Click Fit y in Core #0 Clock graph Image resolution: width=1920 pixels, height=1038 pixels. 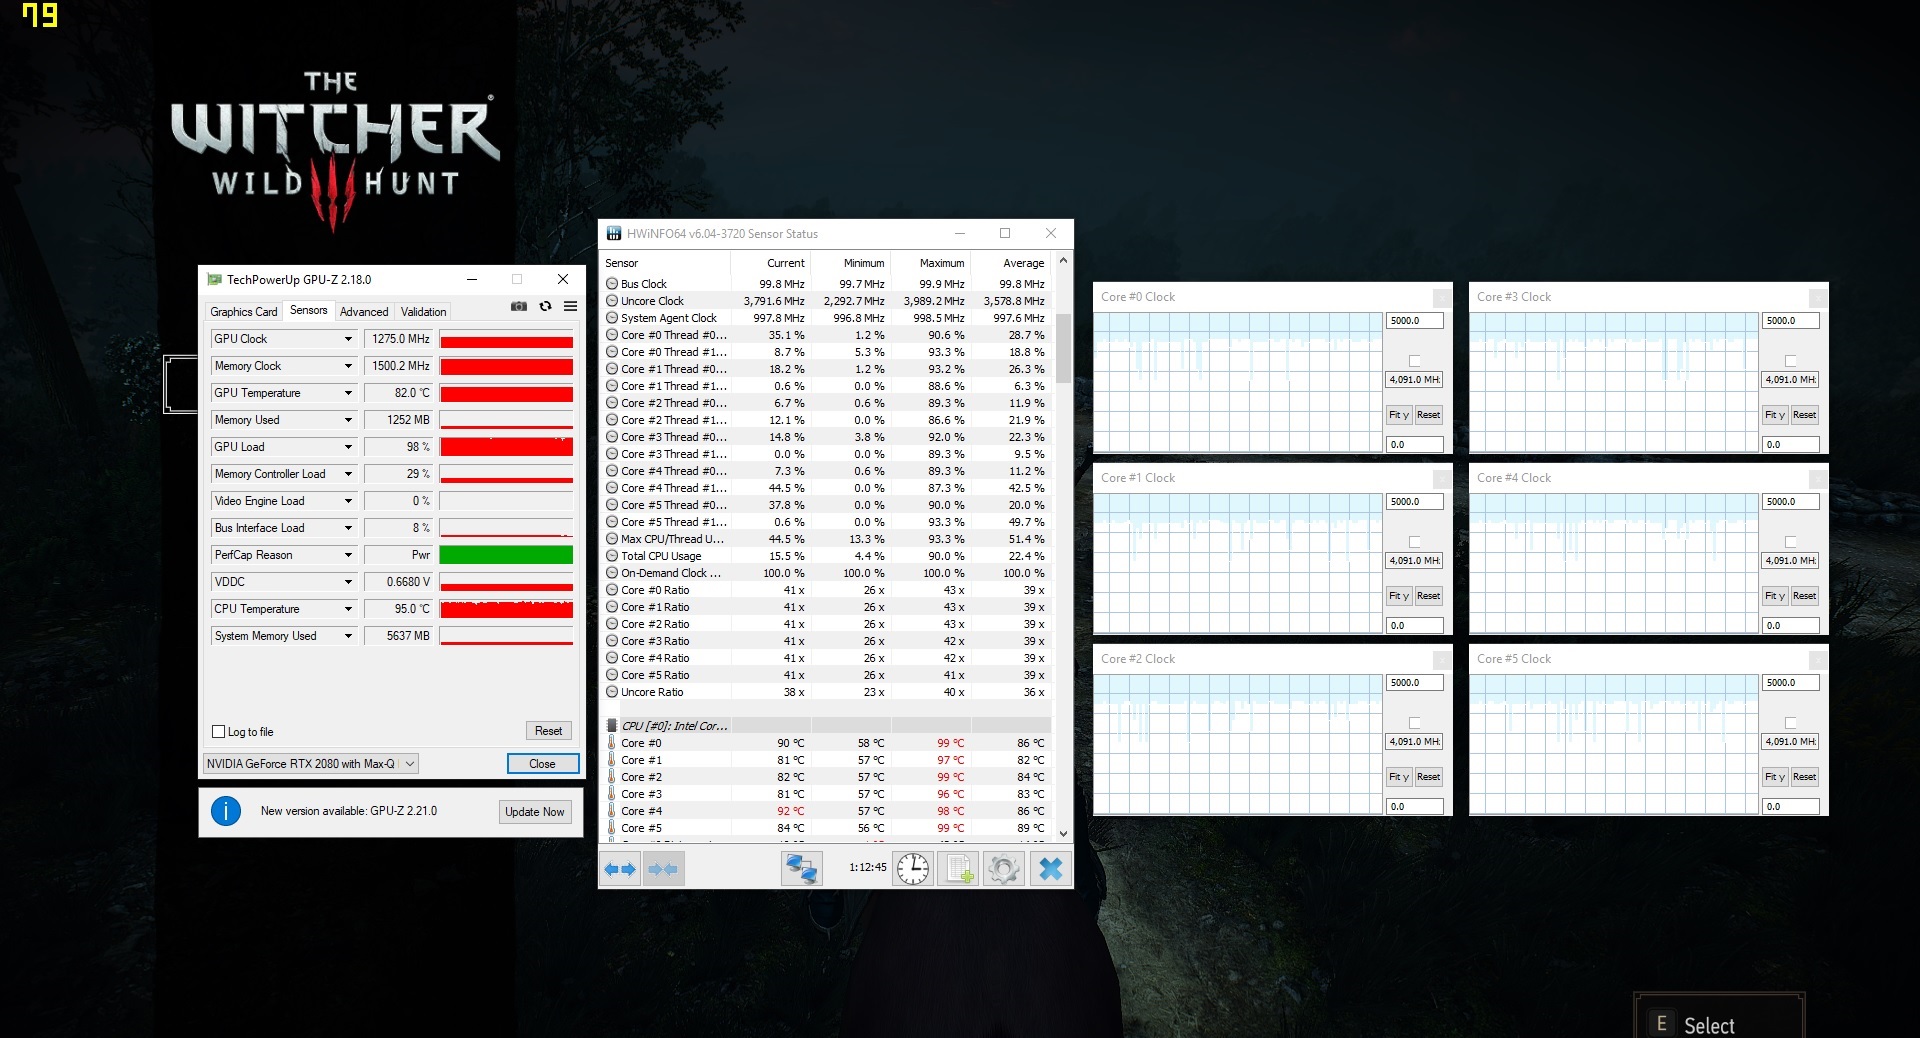pyautogui.click(x=1398, y=415)
